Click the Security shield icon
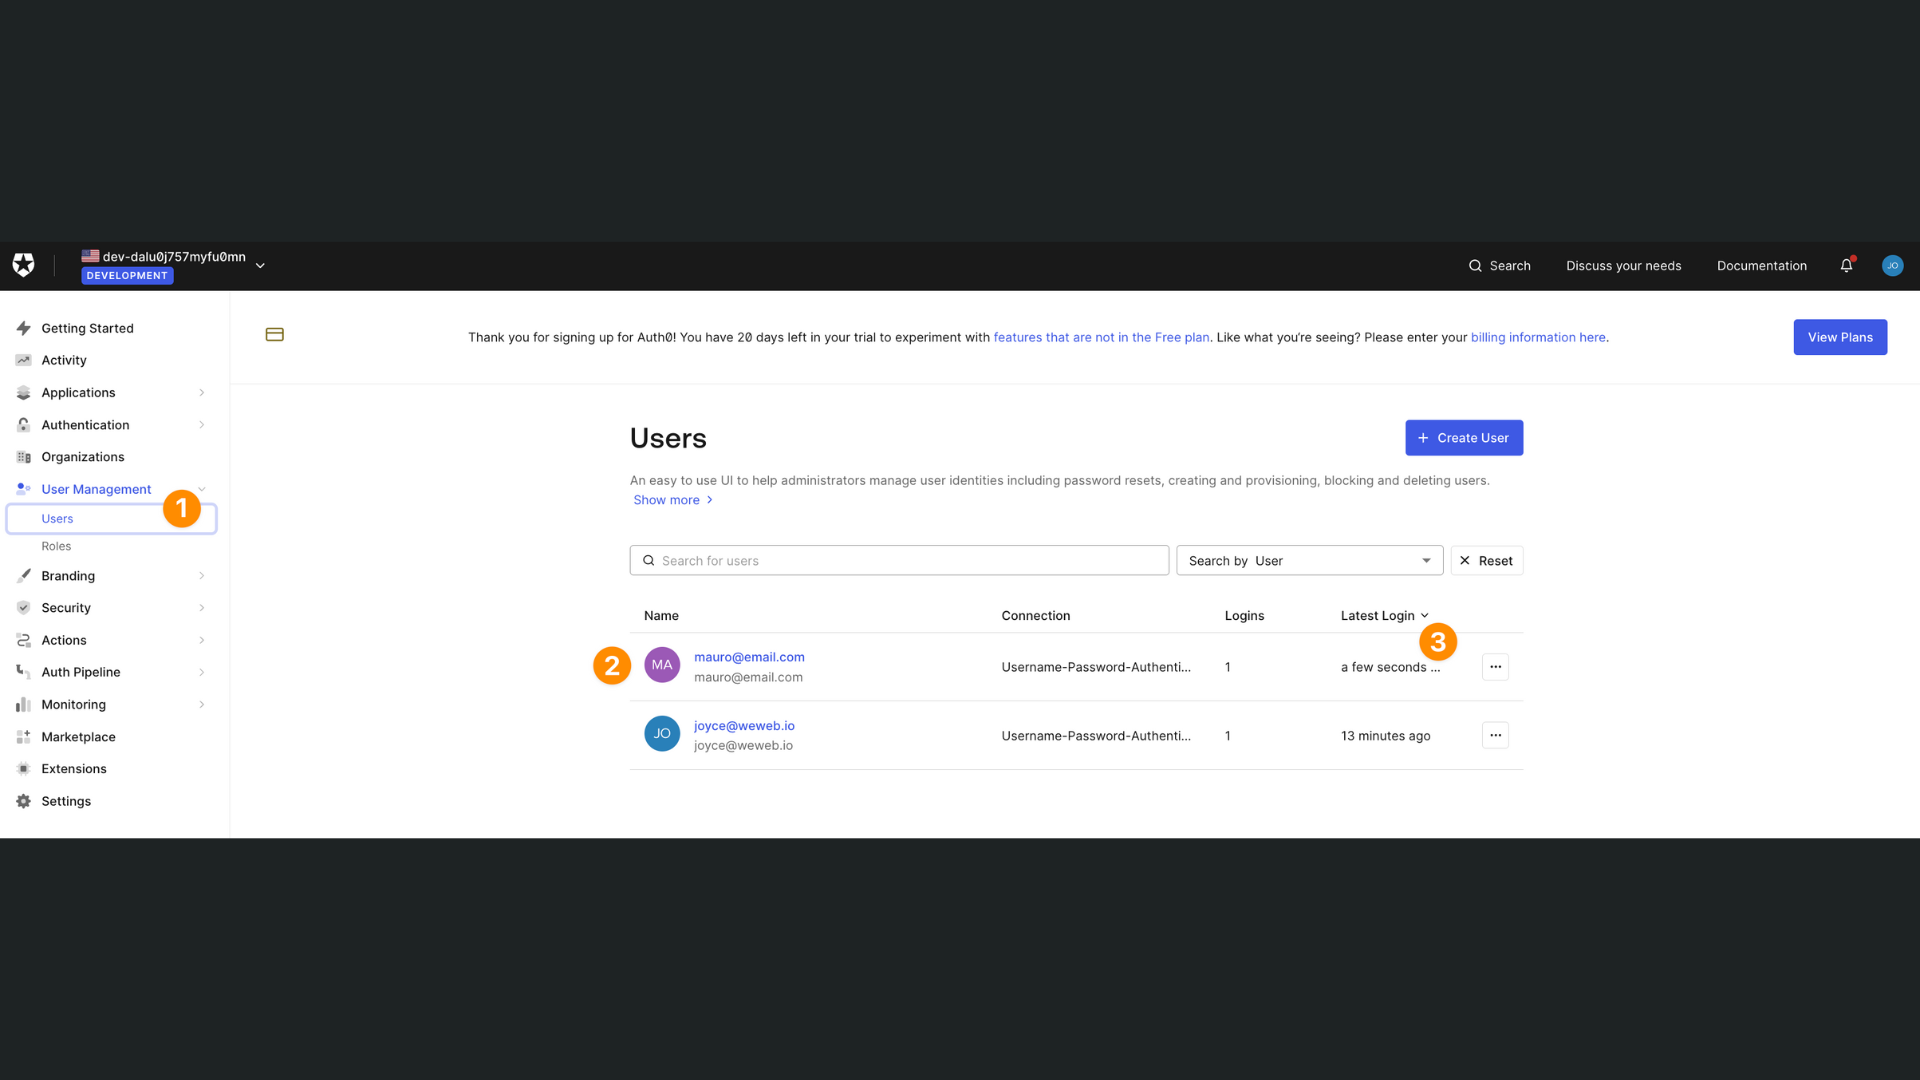Viewport: 1920px width, 1080px height. (23, 608)
